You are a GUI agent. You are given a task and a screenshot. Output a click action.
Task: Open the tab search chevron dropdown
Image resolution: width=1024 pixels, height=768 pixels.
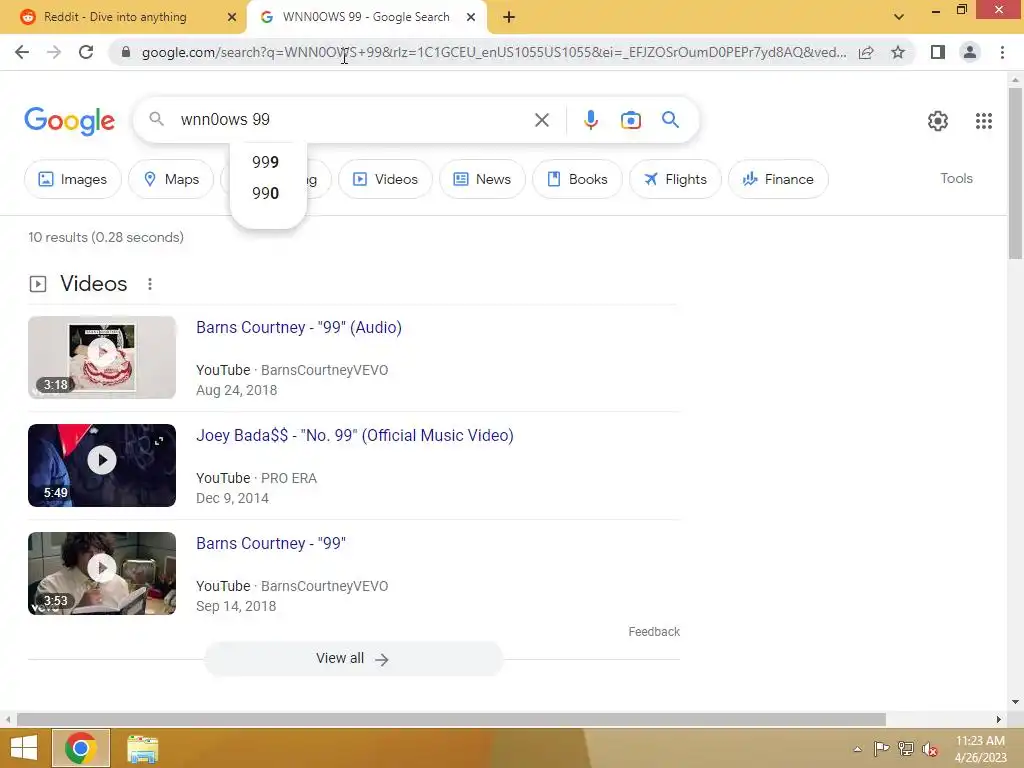click(x=899, y=17)
